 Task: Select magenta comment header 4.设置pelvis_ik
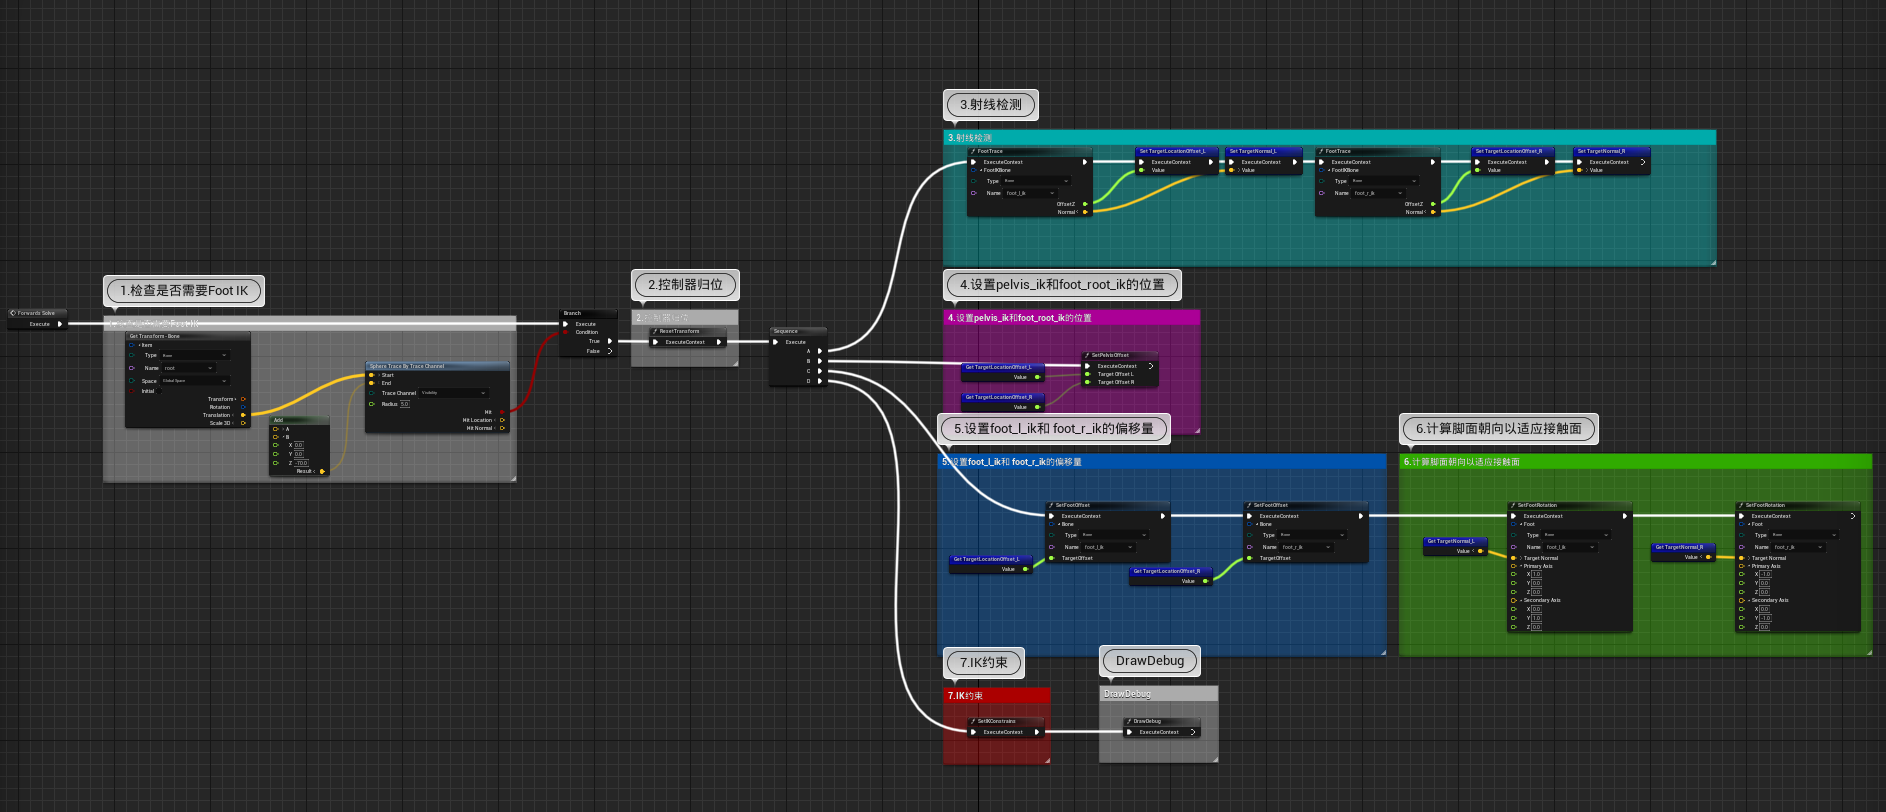click(x=1071, y=318)
